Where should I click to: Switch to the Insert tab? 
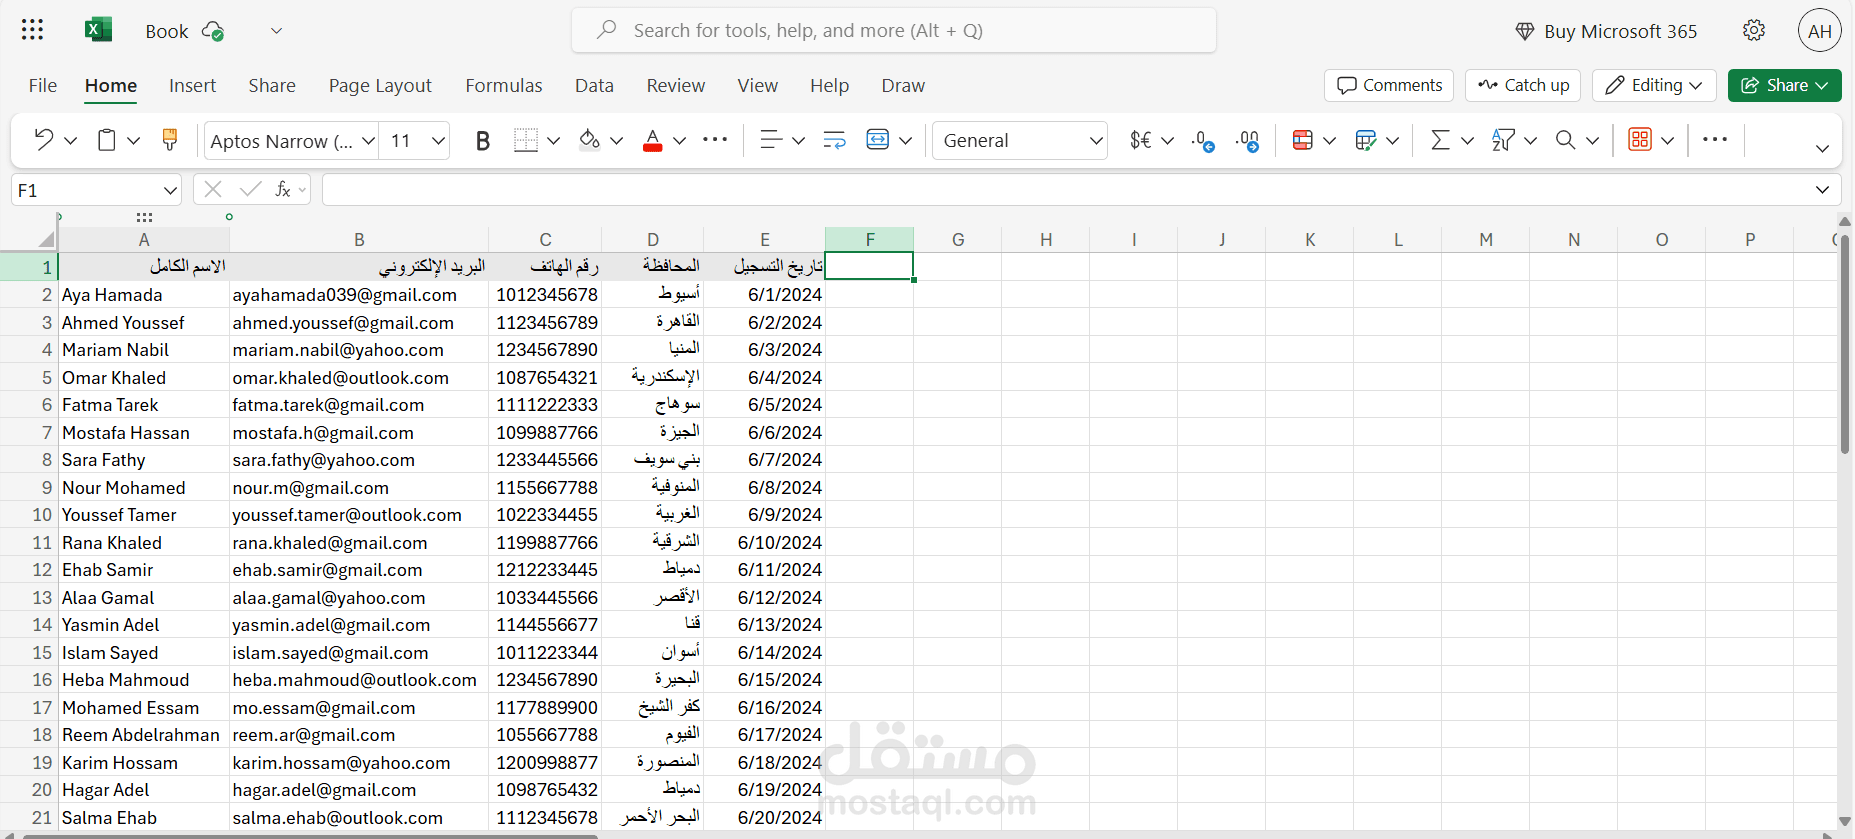192,85
